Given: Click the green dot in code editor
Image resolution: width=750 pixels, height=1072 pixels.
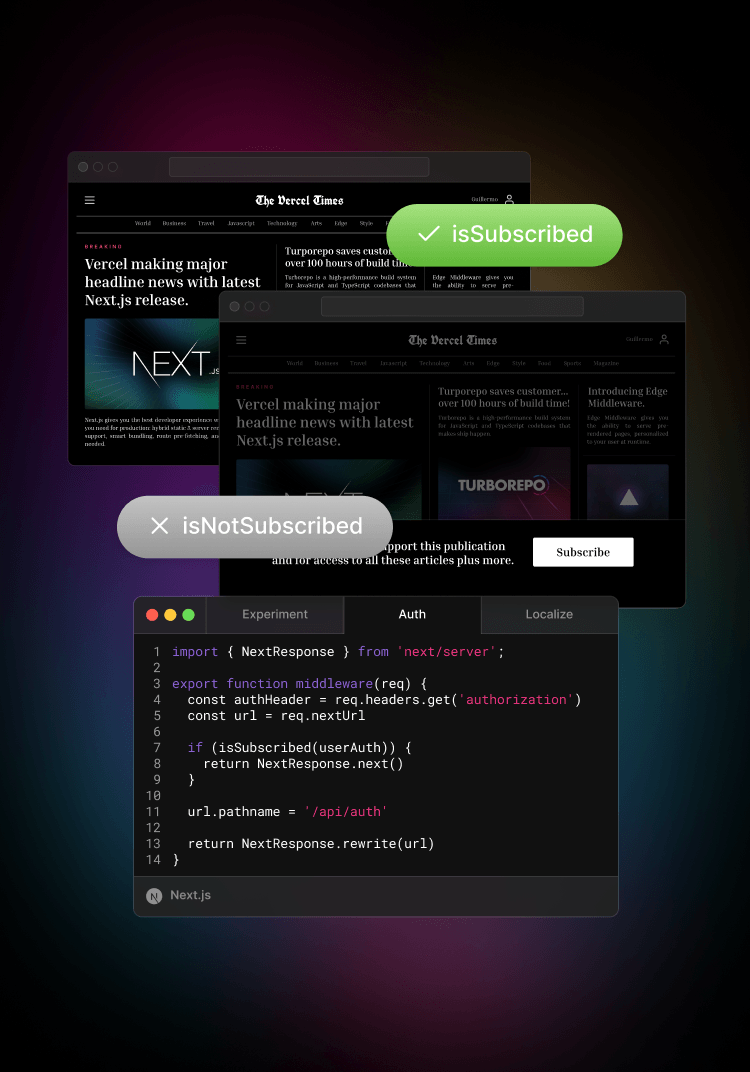Looking at the screenshot, I should (x=189, y=615).
